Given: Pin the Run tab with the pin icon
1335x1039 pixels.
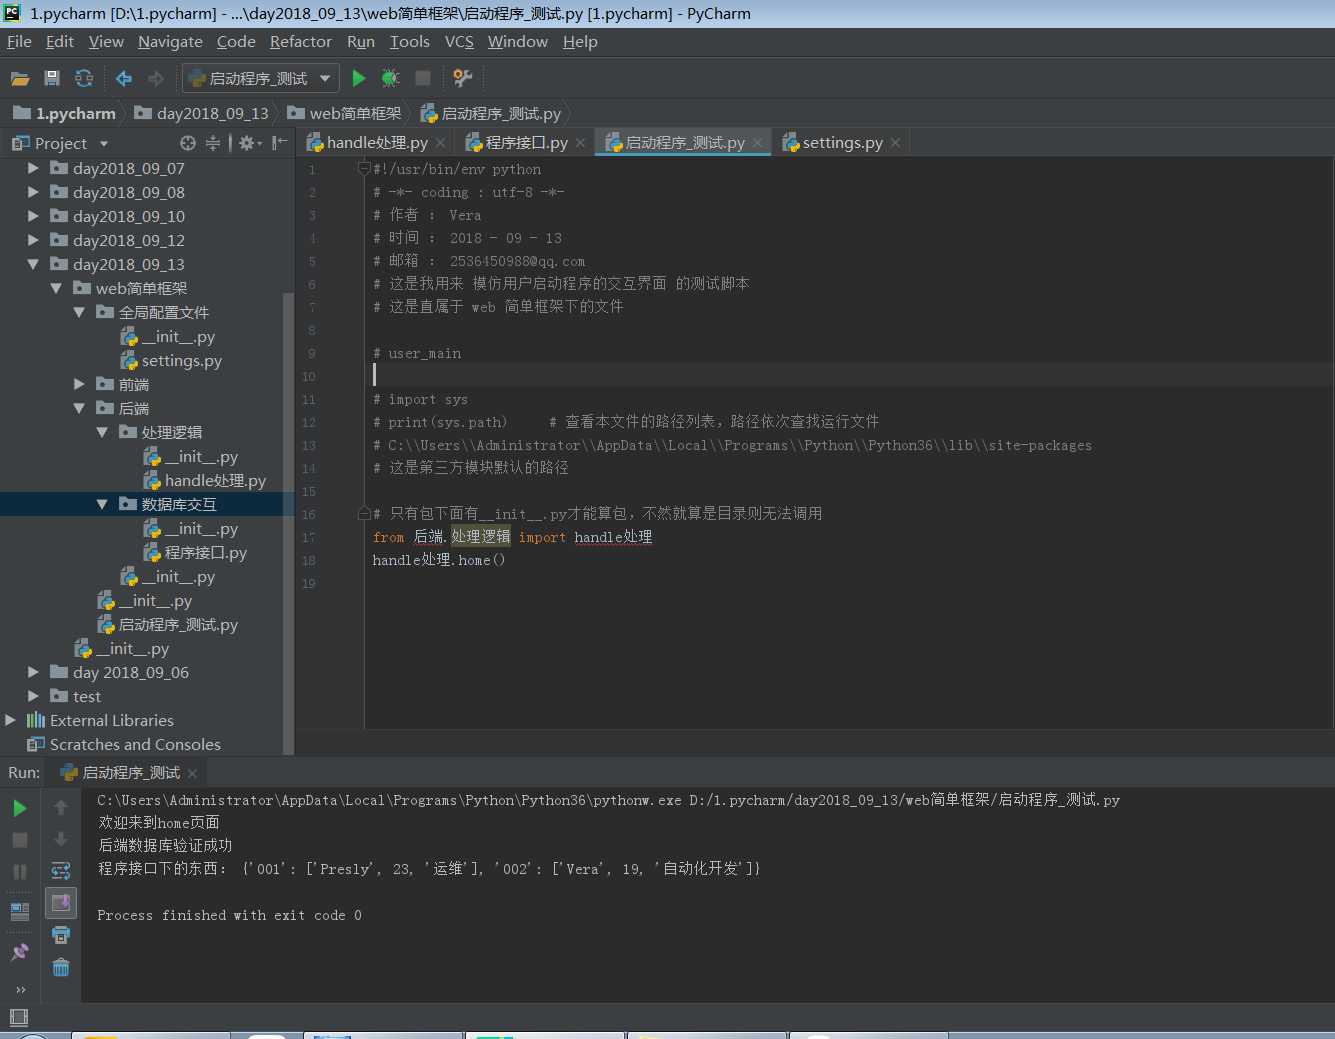Looking at the screenshot, I should click(x=19, y=952).
